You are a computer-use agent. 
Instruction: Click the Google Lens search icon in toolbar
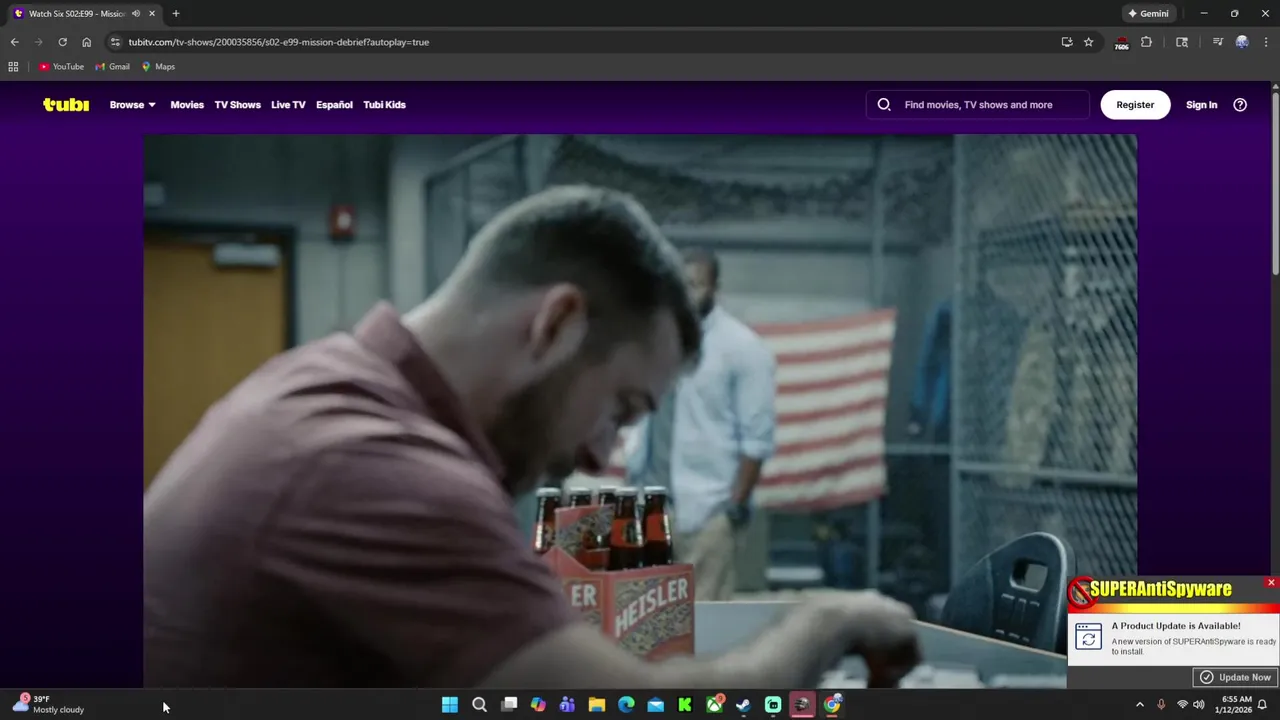pos(1182,42)
